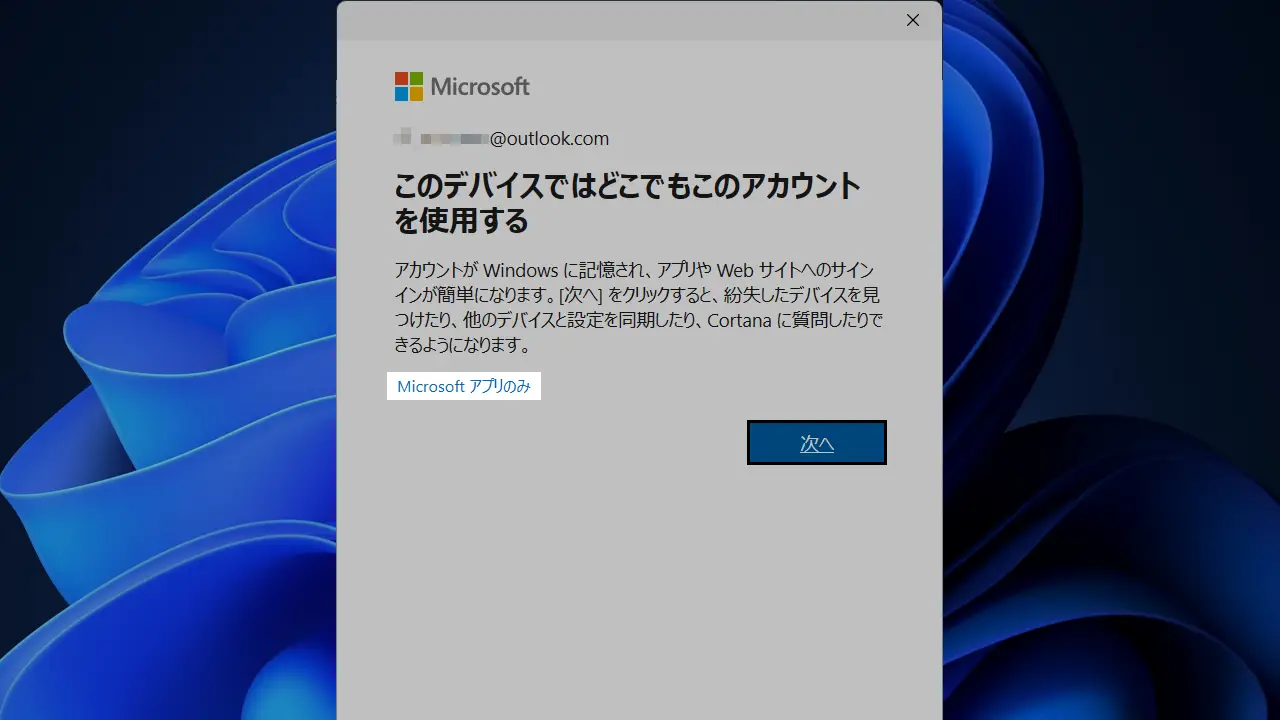Click the word Cortana in the description
1280x720 pixels.
tap(741, 321)
